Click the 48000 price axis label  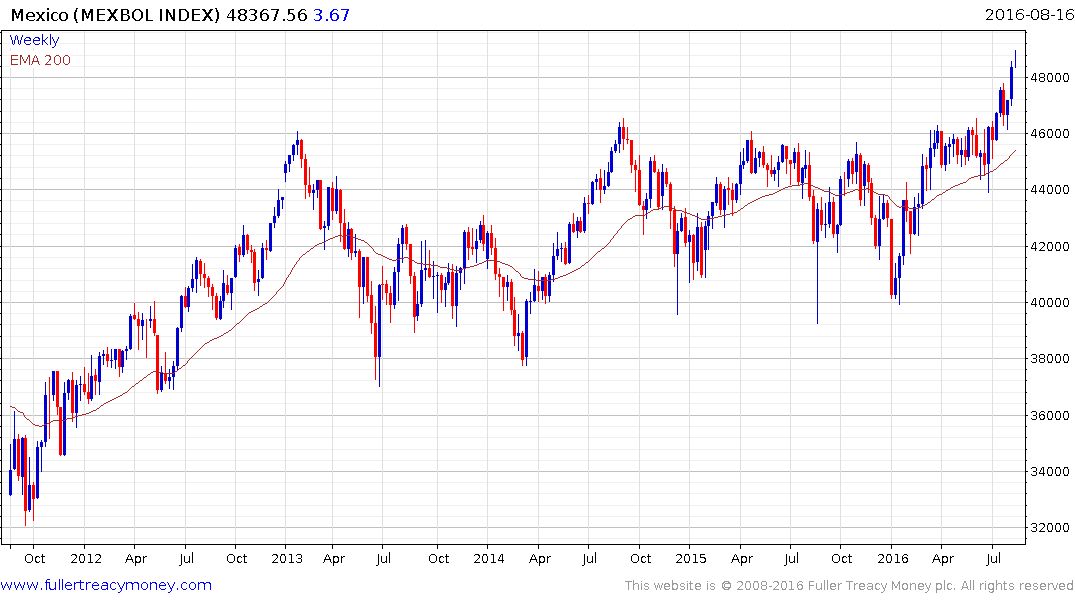(x=1050, y=77)
